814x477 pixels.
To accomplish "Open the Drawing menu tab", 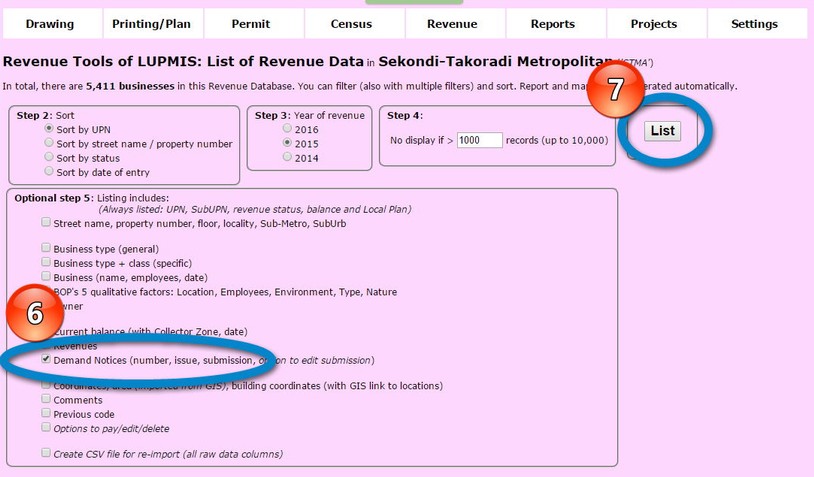I will pyautogui.click(x=52, y=24).
